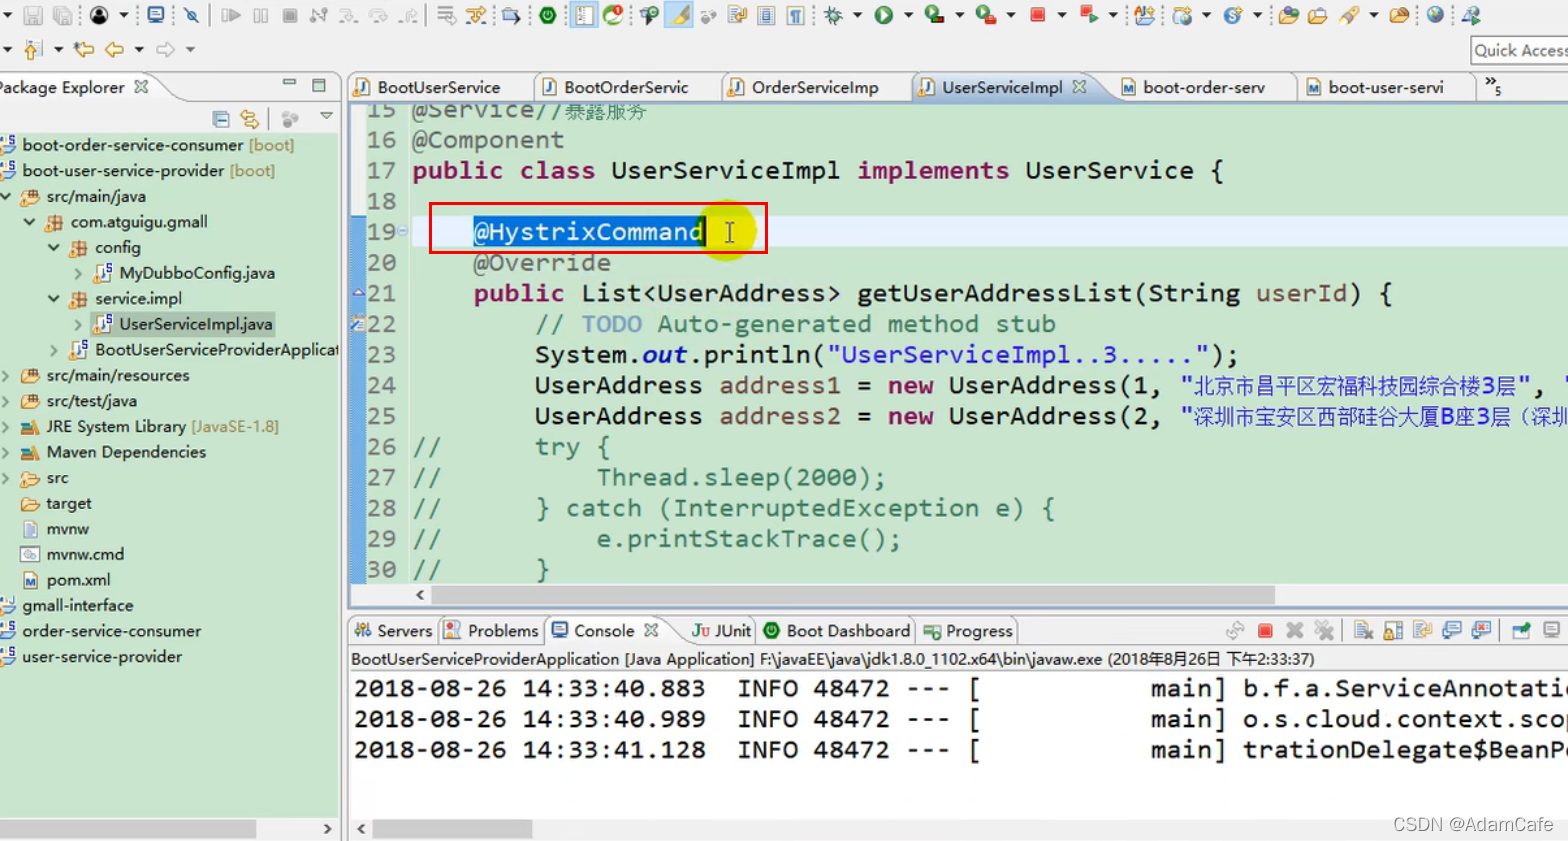Toggle Mark Occurrences highlighter icon

678,15
